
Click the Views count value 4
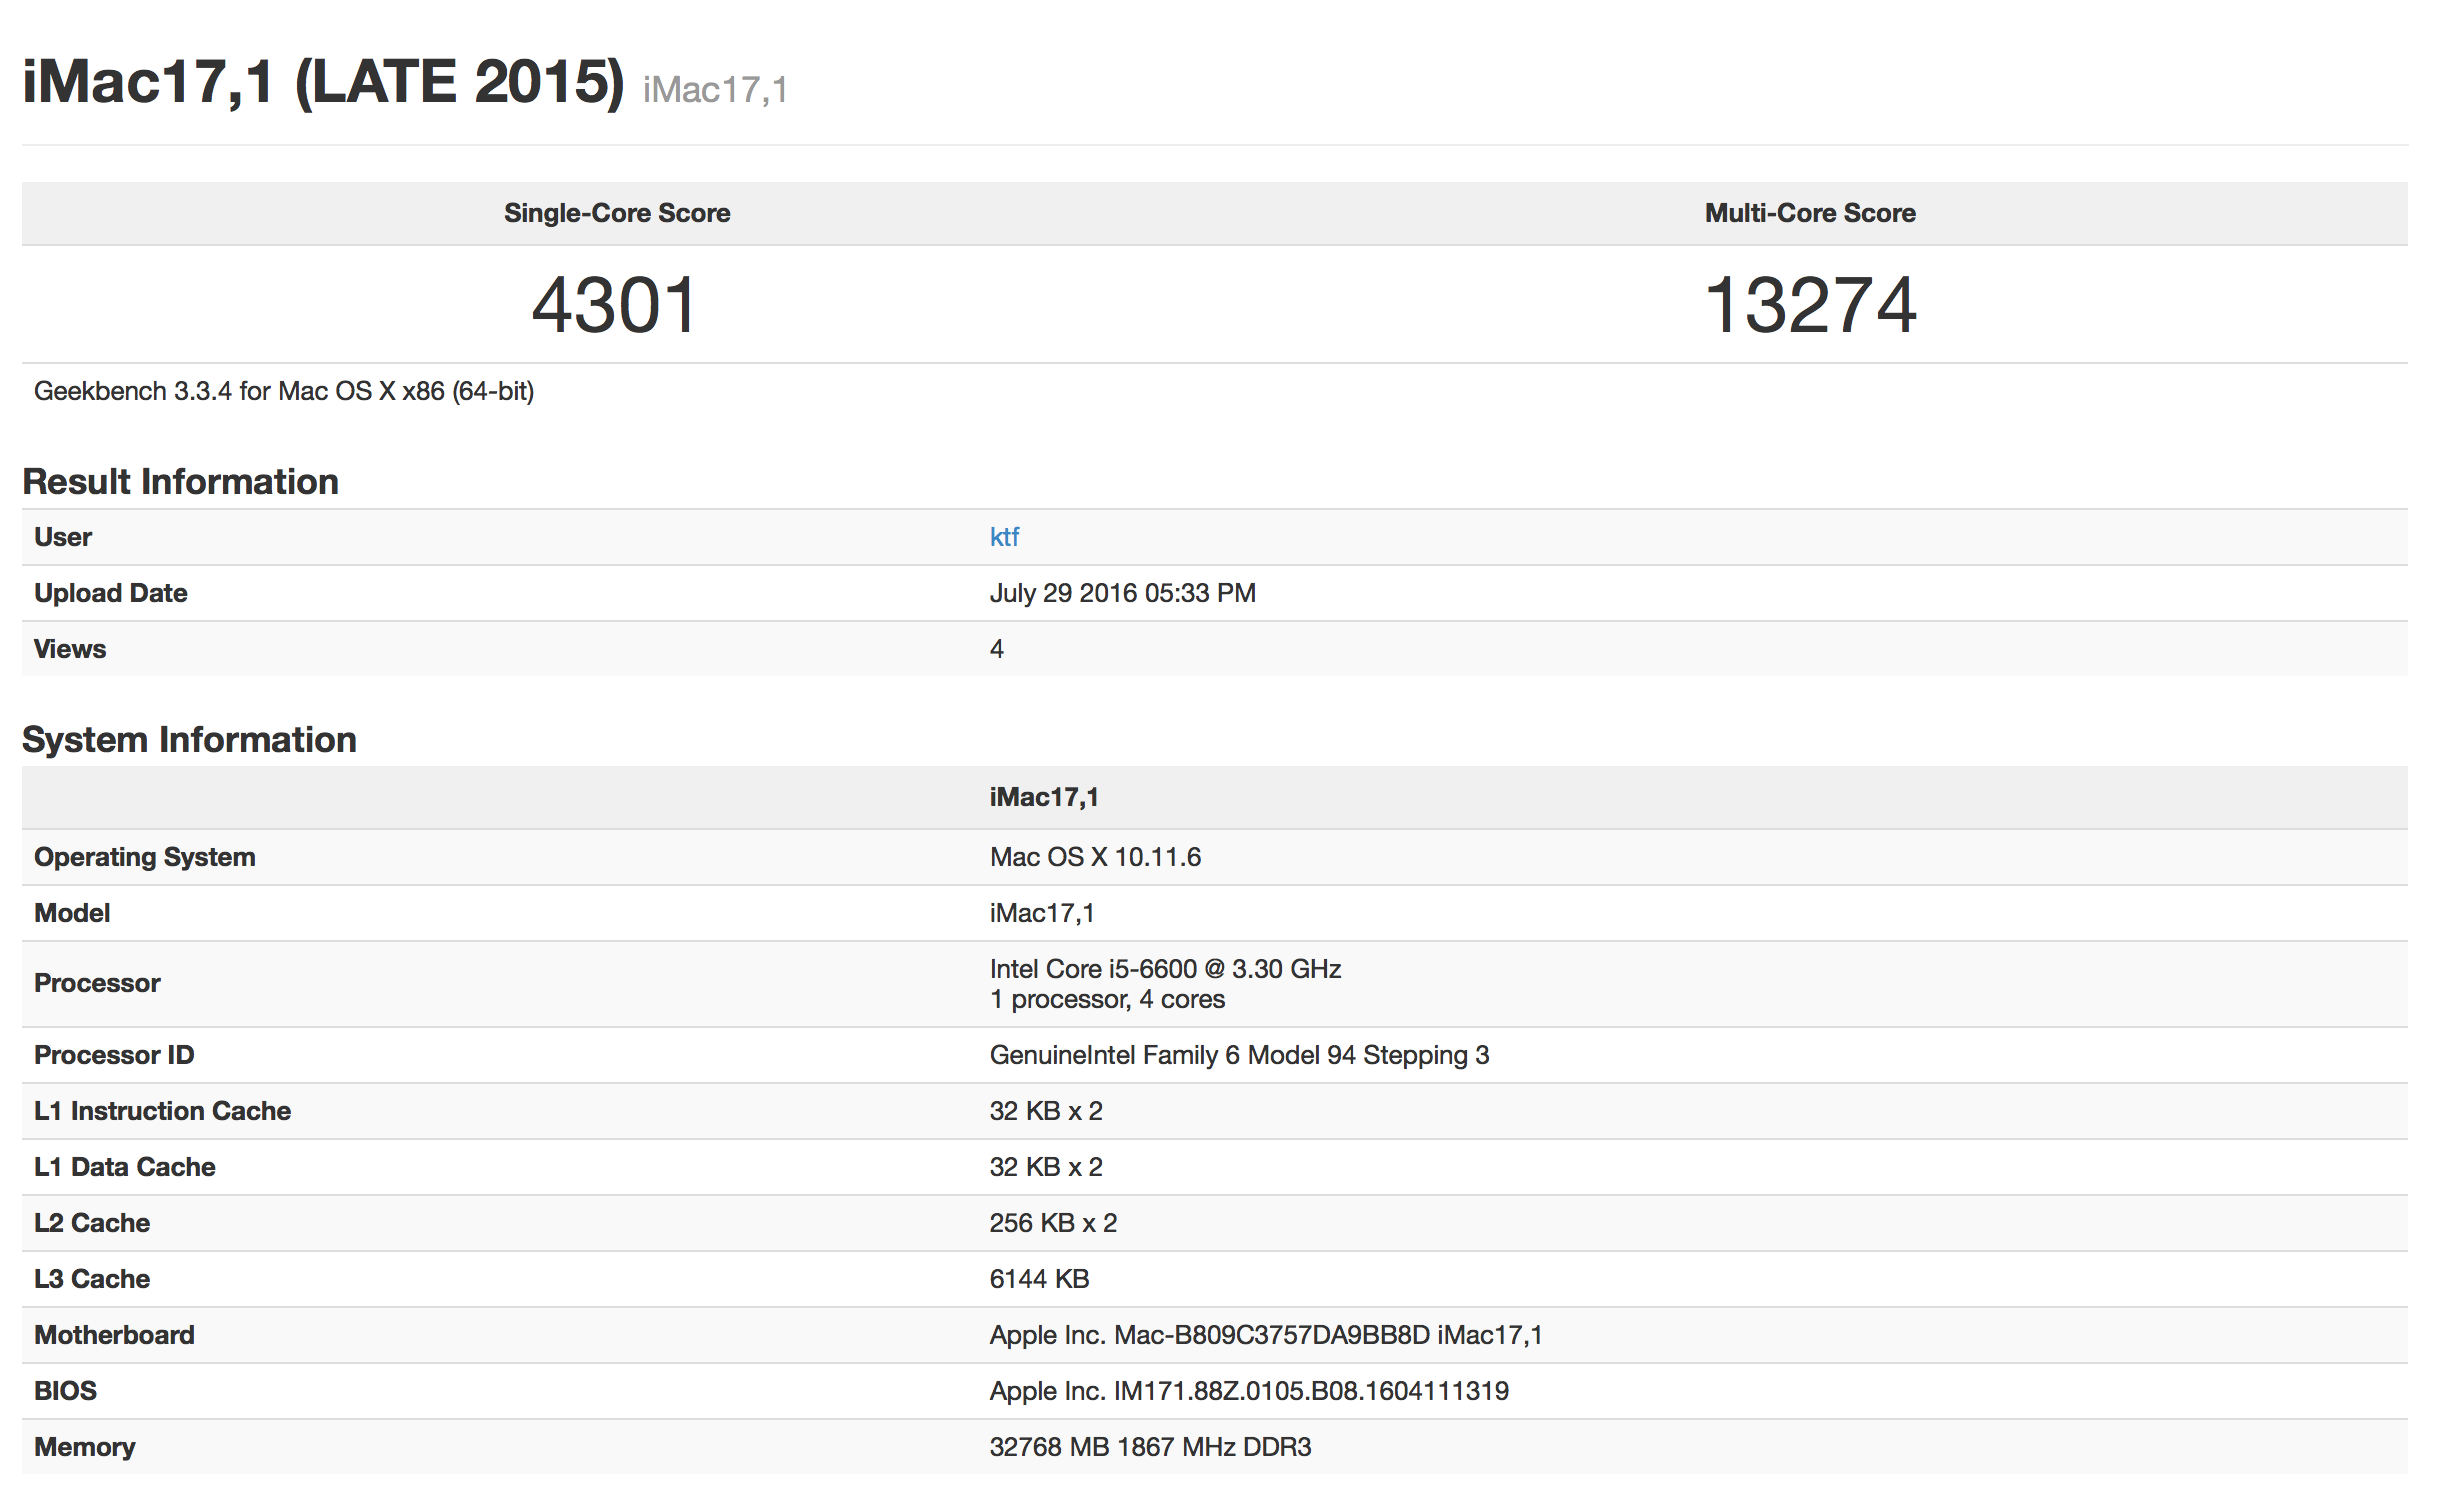pos(996,649)
